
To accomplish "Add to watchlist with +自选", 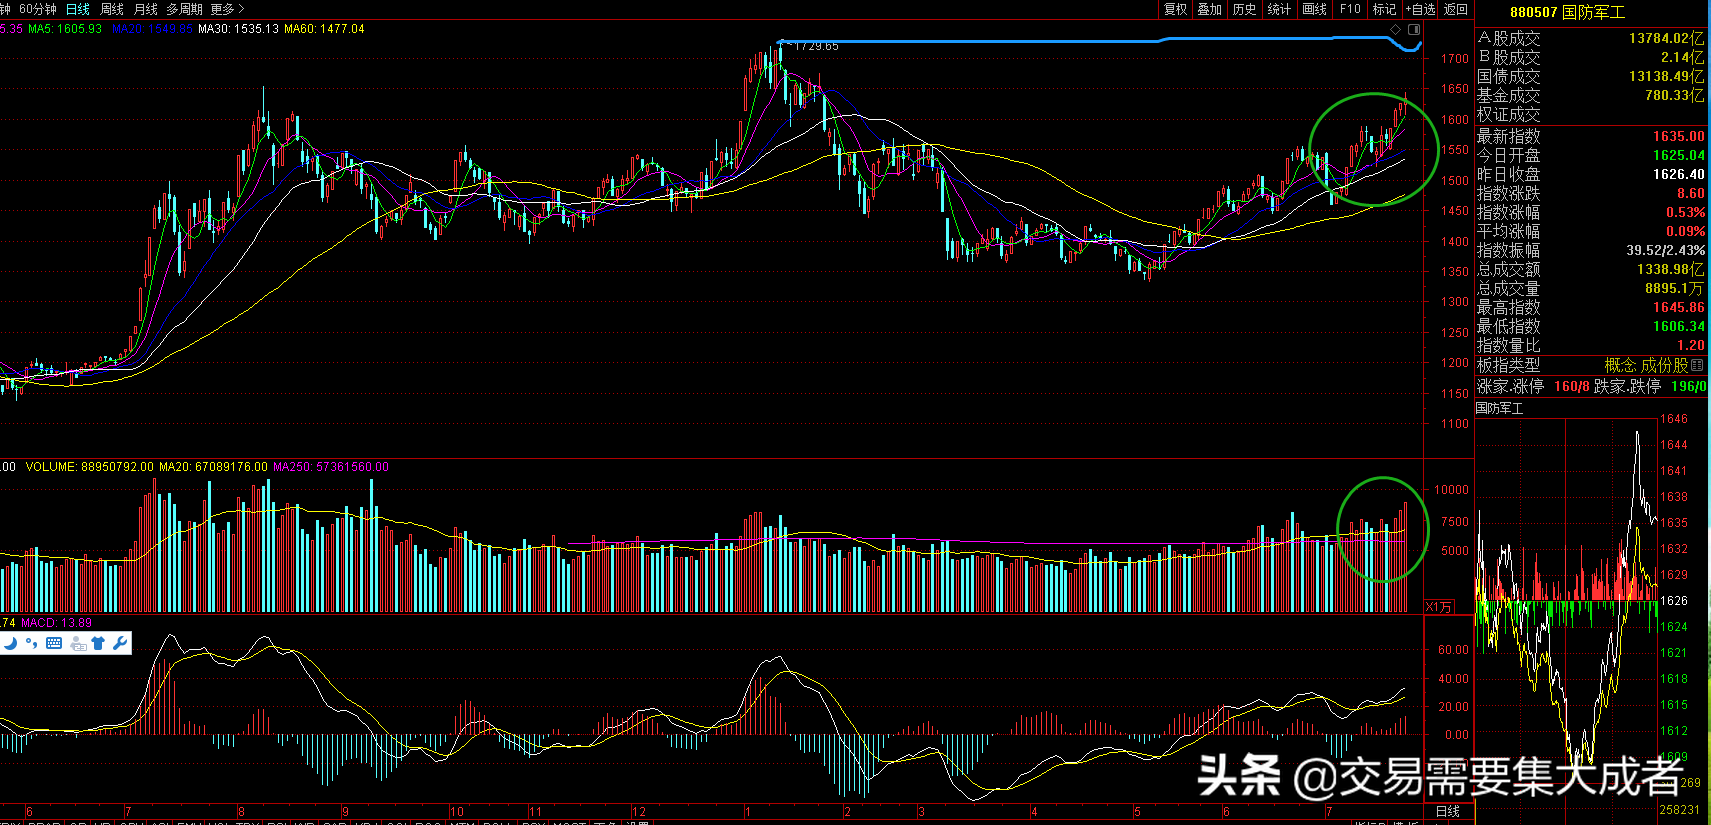I will tap(1420, 9).
